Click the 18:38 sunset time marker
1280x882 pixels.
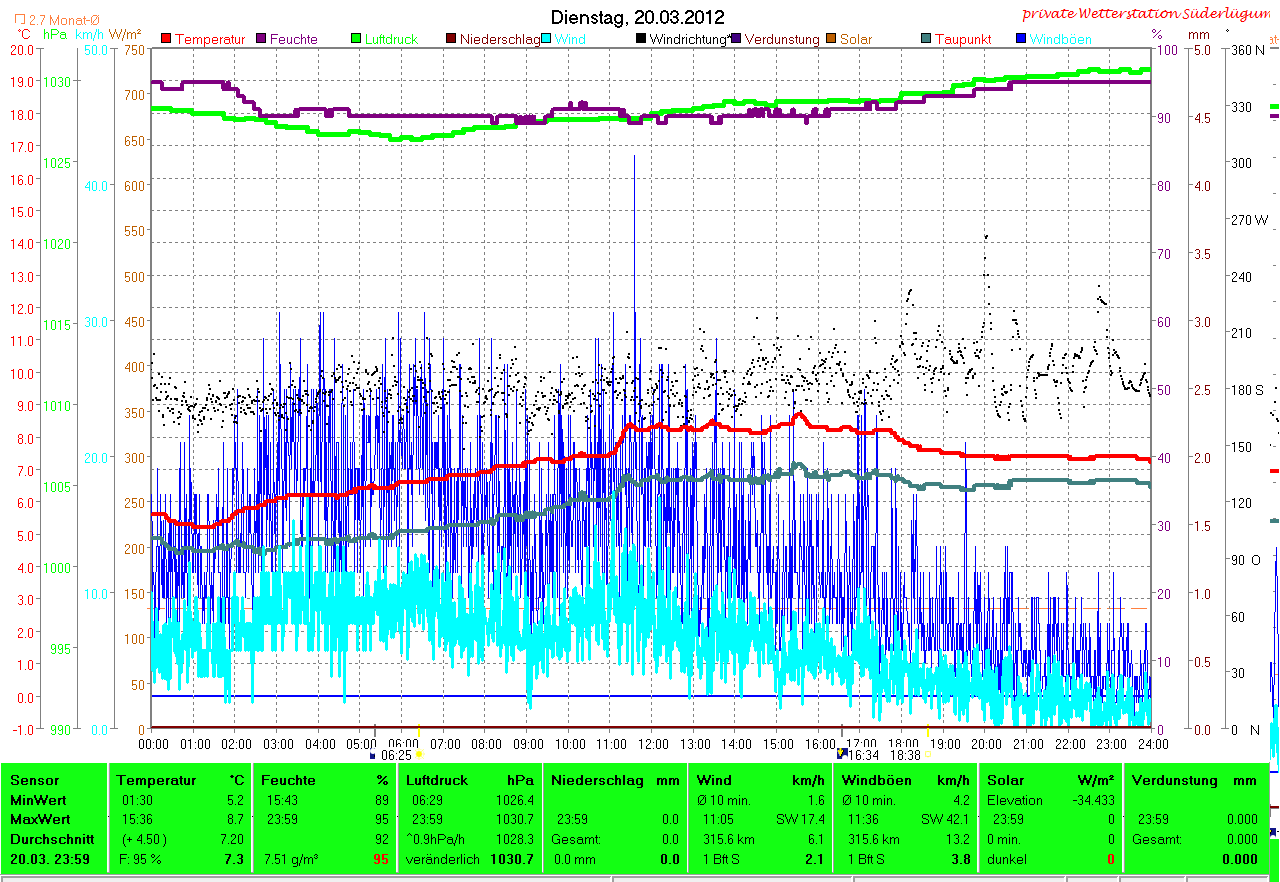[904, 756]
